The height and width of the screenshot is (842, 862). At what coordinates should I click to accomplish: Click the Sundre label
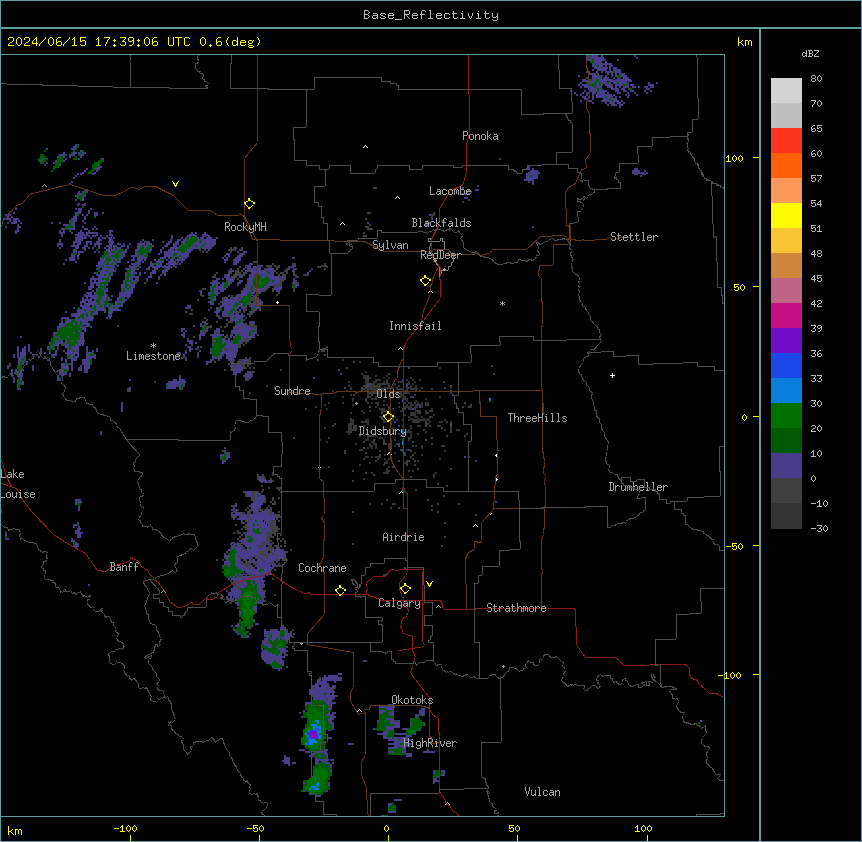[x=292, y=391]
